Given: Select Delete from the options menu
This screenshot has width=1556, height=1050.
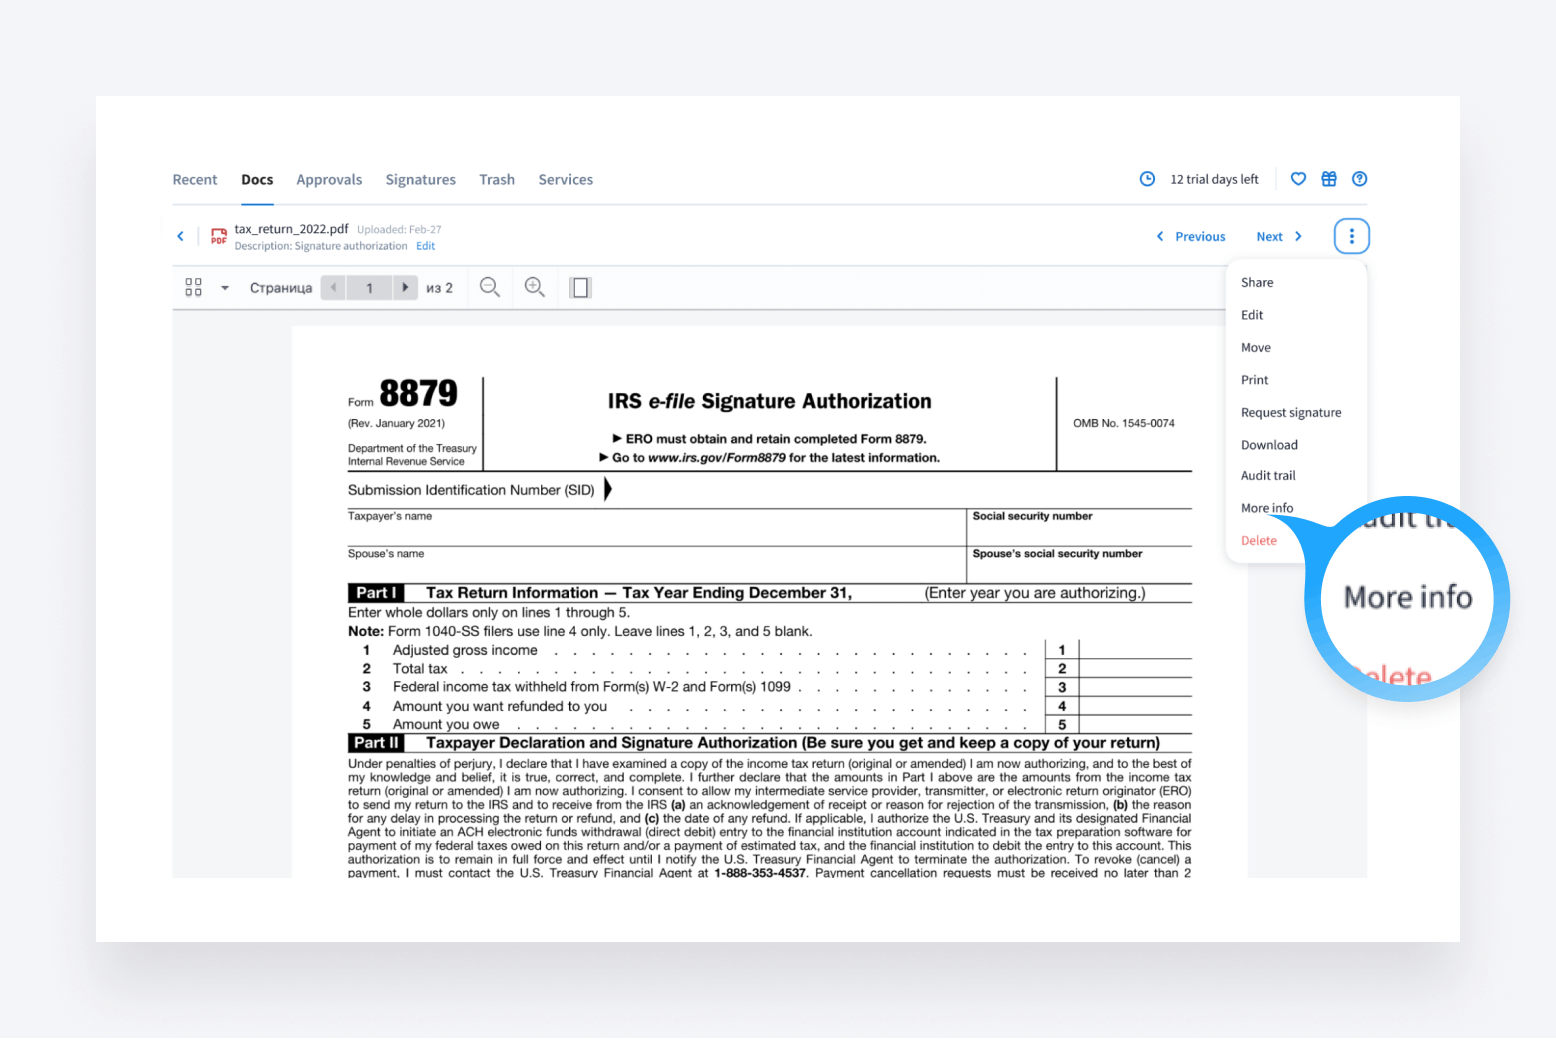Looking at the screenshot, I should coord(1258,541).
